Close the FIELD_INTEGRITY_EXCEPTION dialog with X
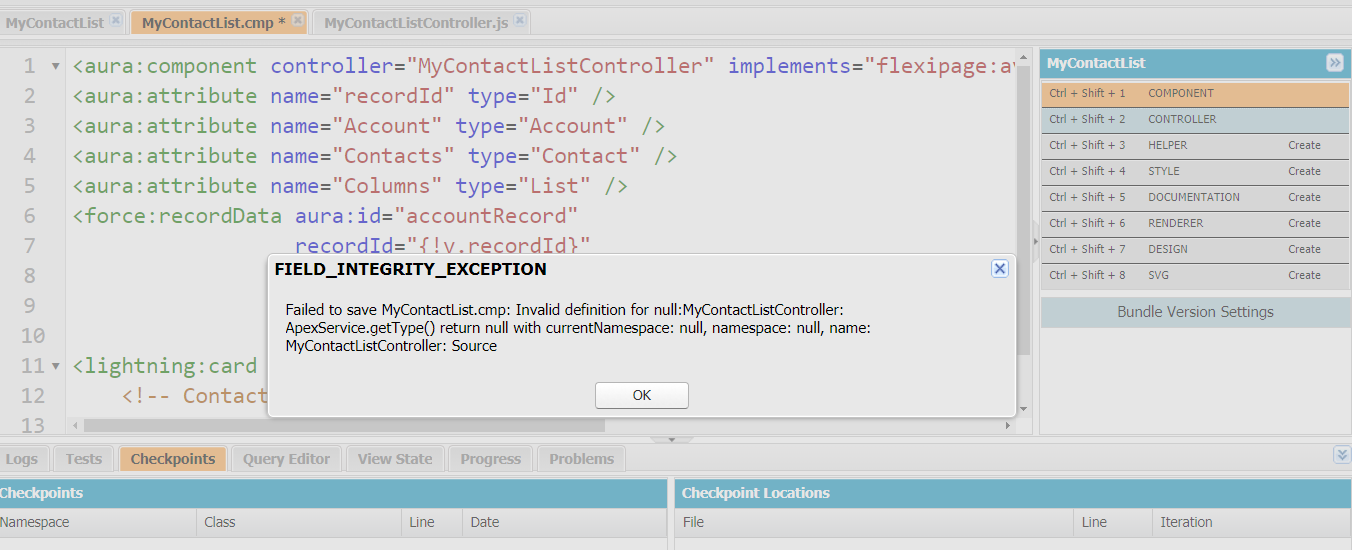1352x550 pixels. 999,269
